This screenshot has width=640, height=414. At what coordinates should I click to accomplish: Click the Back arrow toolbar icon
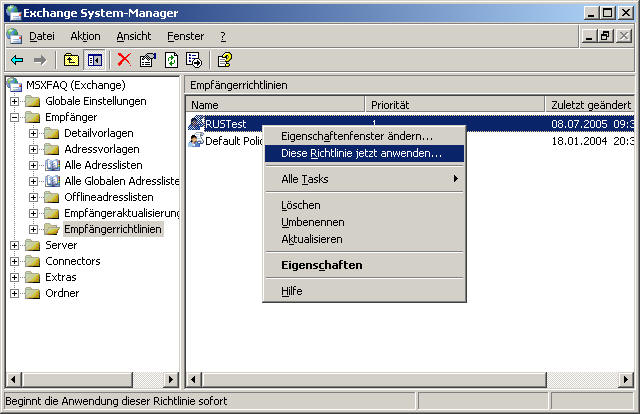tap(17, 60)
